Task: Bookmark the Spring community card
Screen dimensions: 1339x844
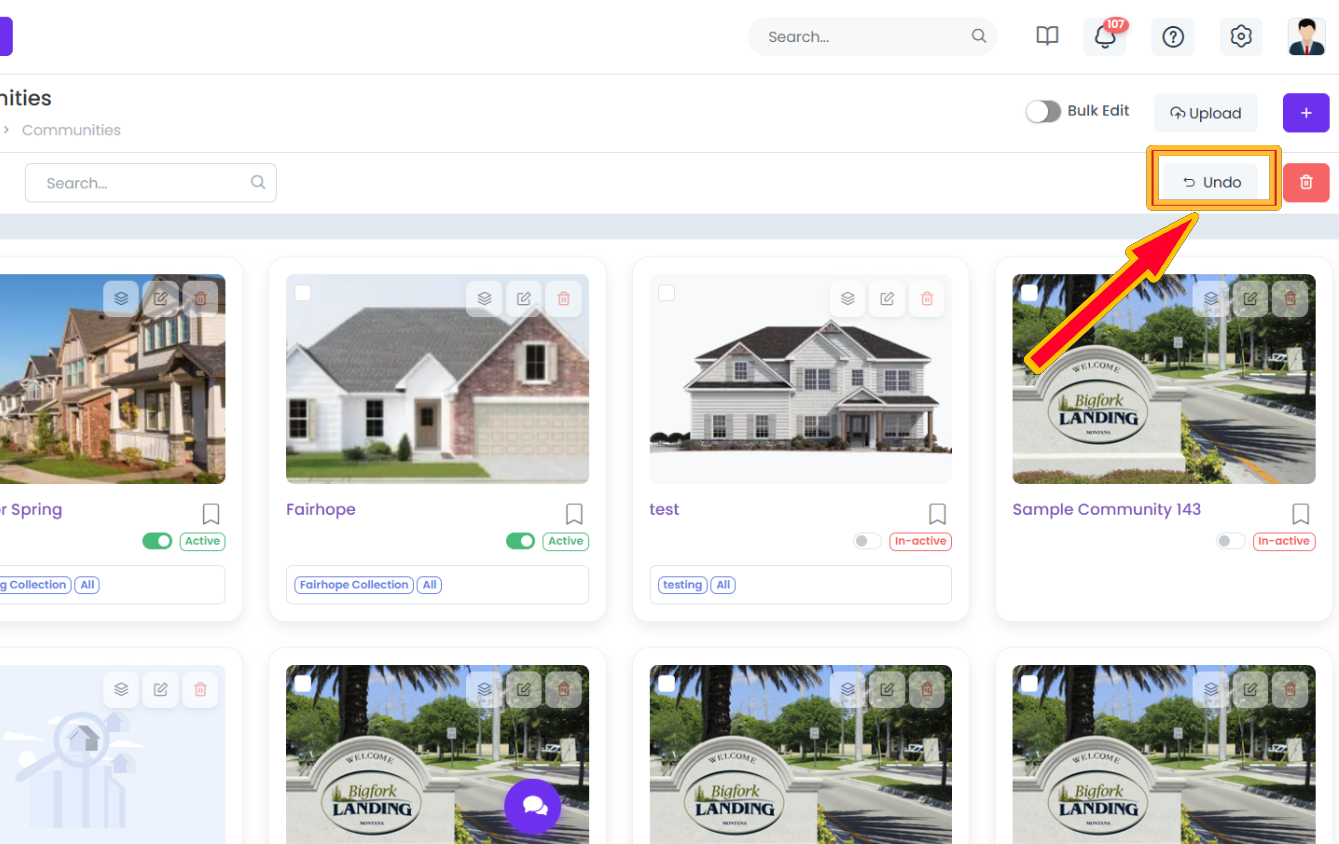Action: pos(211,514)
